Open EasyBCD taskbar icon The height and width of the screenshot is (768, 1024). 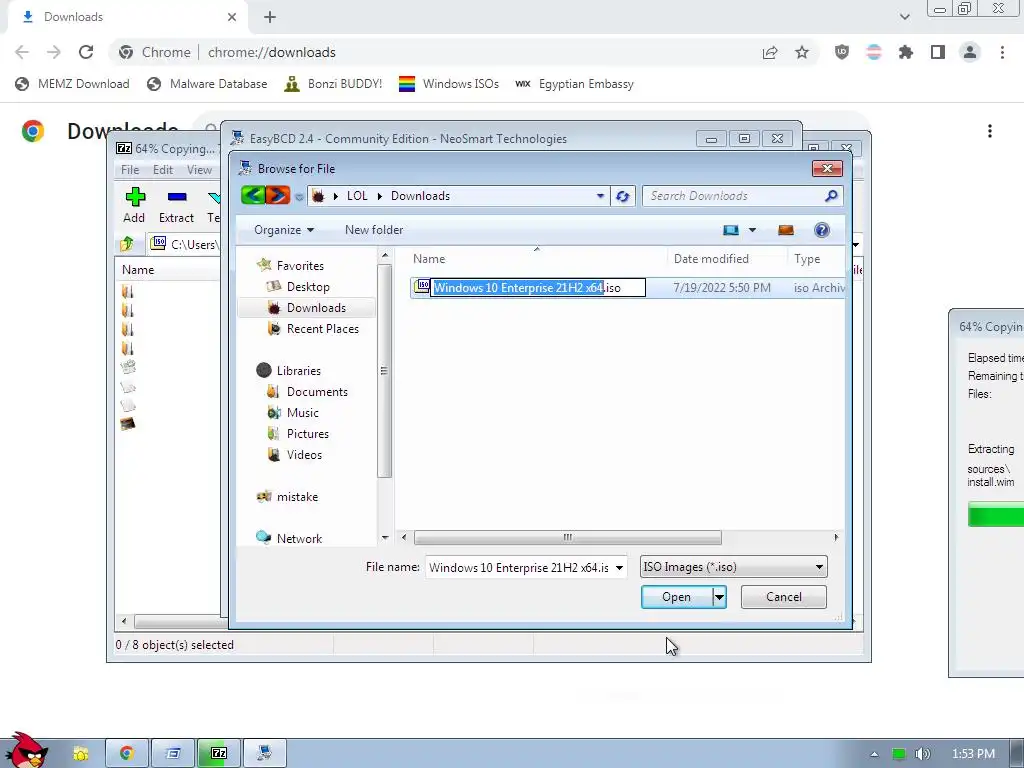pyautogui.click(x=264, y=754)
